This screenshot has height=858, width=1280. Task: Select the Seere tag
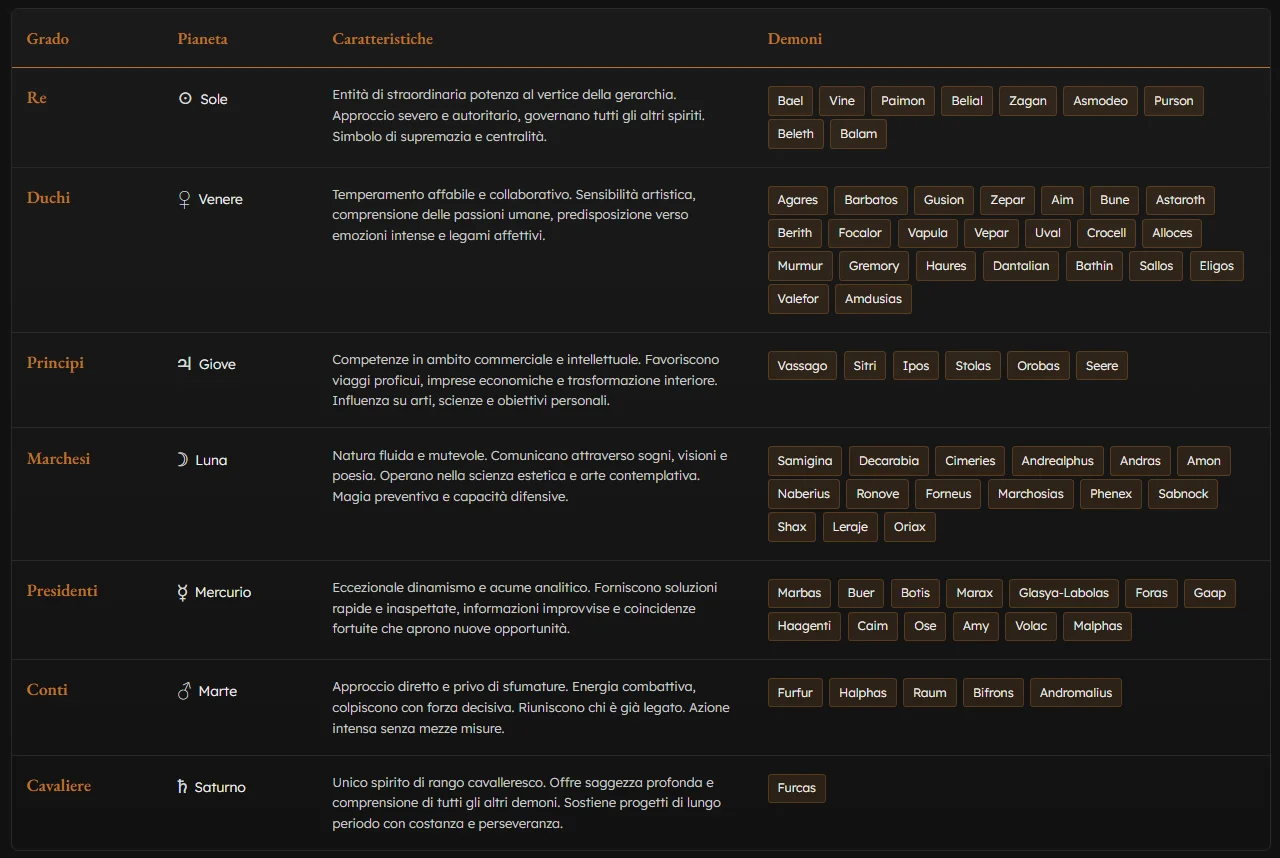pyautogui.click(x=1102, y=366)
